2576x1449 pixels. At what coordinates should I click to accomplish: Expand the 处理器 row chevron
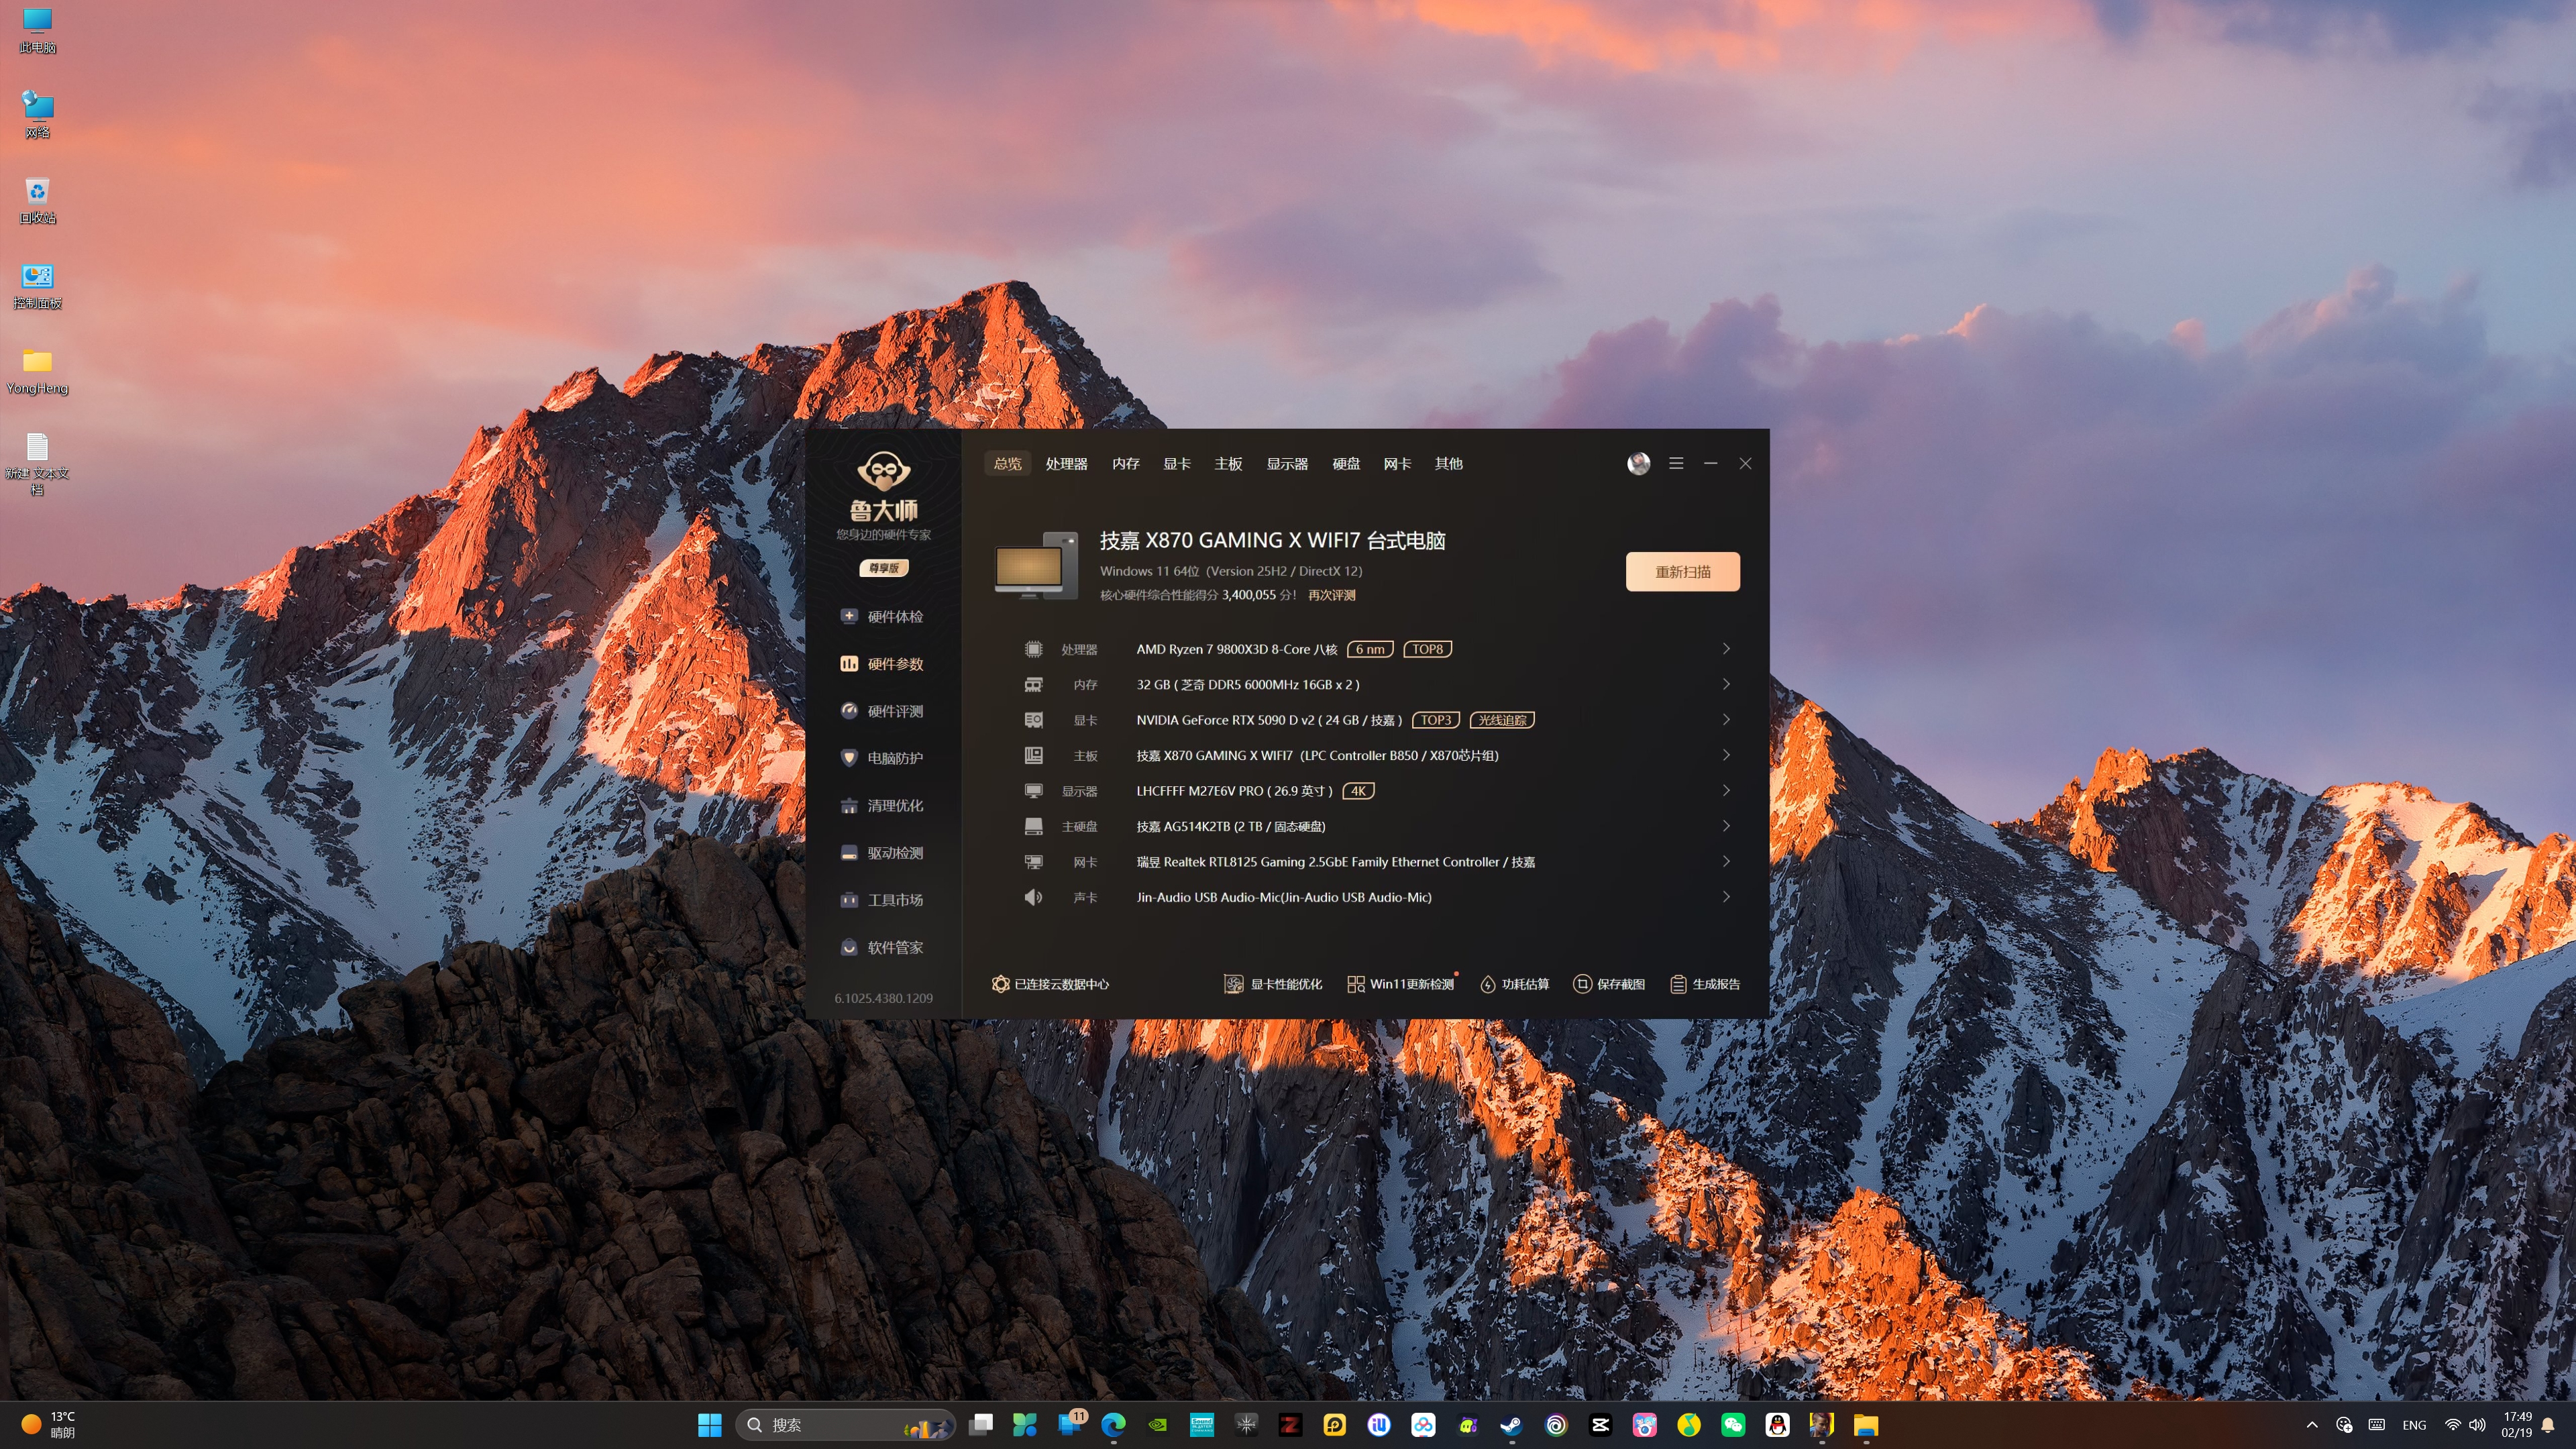point(1726,649)
